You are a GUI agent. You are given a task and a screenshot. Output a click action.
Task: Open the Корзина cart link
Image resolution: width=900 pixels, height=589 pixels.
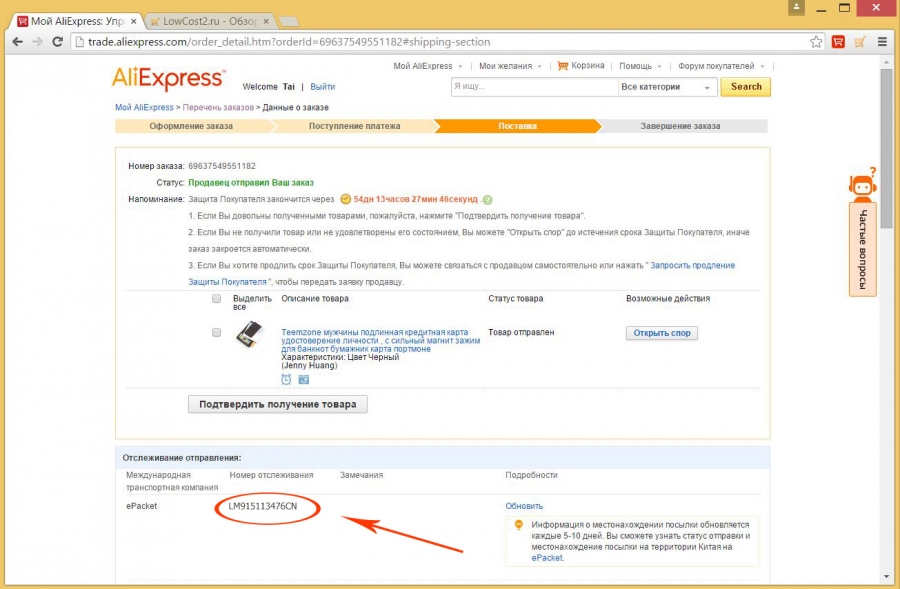(x=588, y=65)
